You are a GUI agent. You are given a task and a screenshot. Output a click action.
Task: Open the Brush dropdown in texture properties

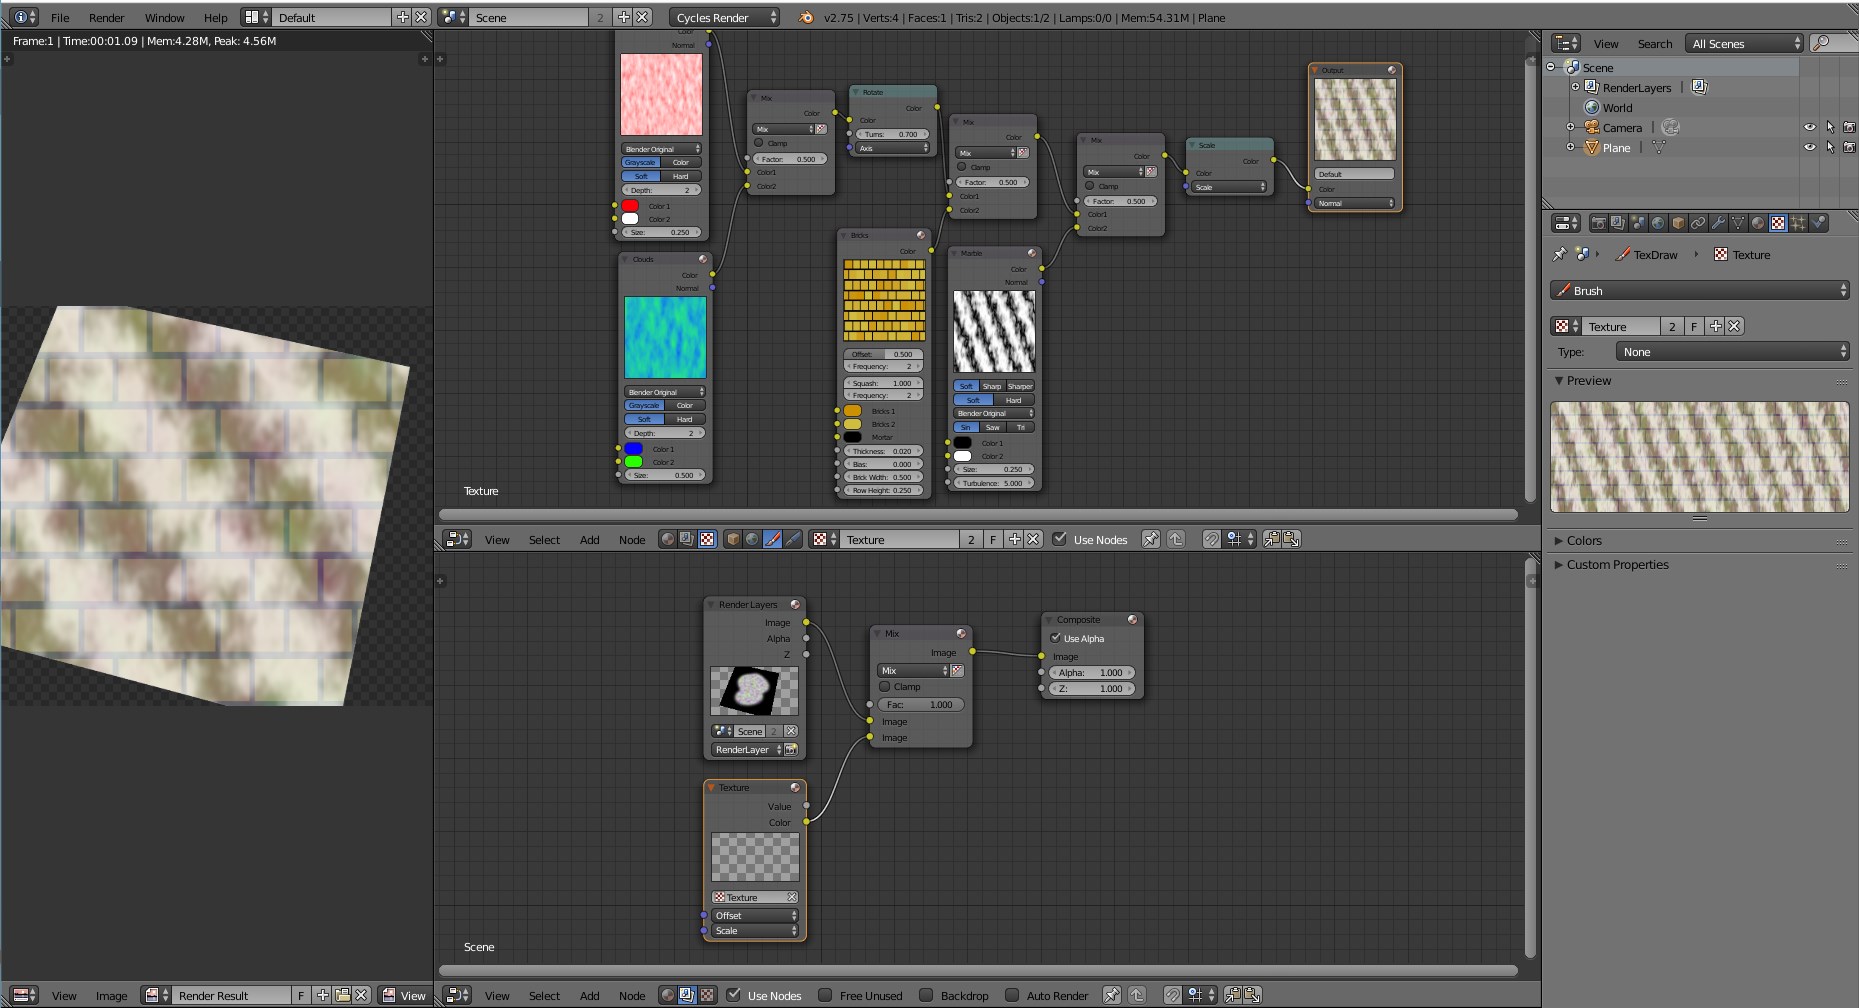pyautogui.click(x=1699, y=290)
